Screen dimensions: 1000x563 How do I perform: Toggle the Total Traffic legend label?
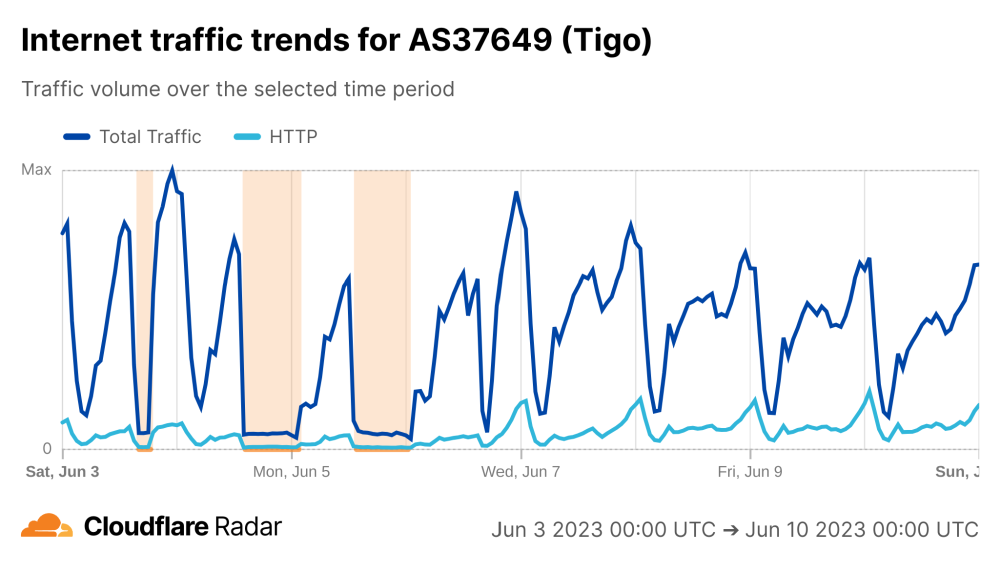[x=150, y=137]
